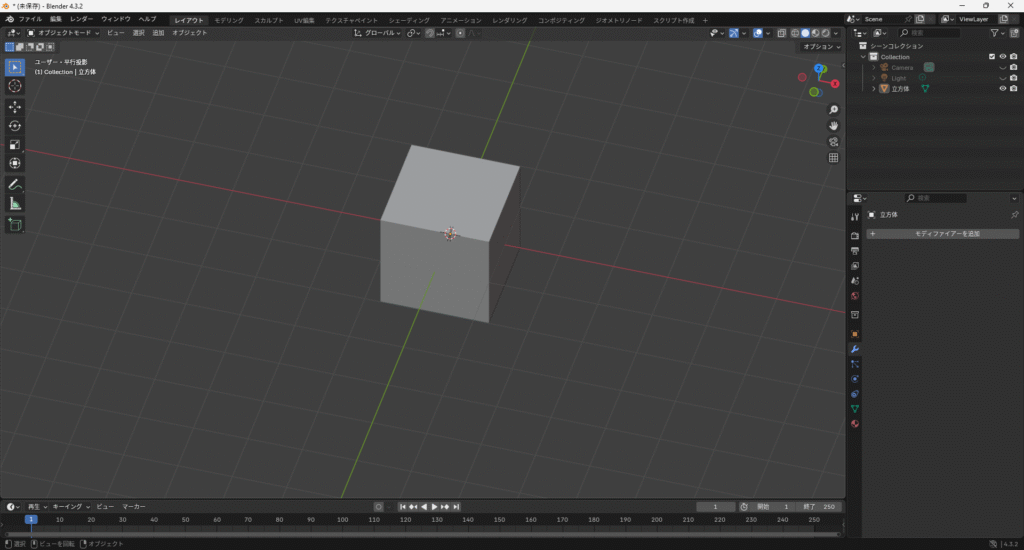This screenshot has height=550, width=1024.
Task: Switch orthographic/perspective grid icon
Action: pos(833,157)
